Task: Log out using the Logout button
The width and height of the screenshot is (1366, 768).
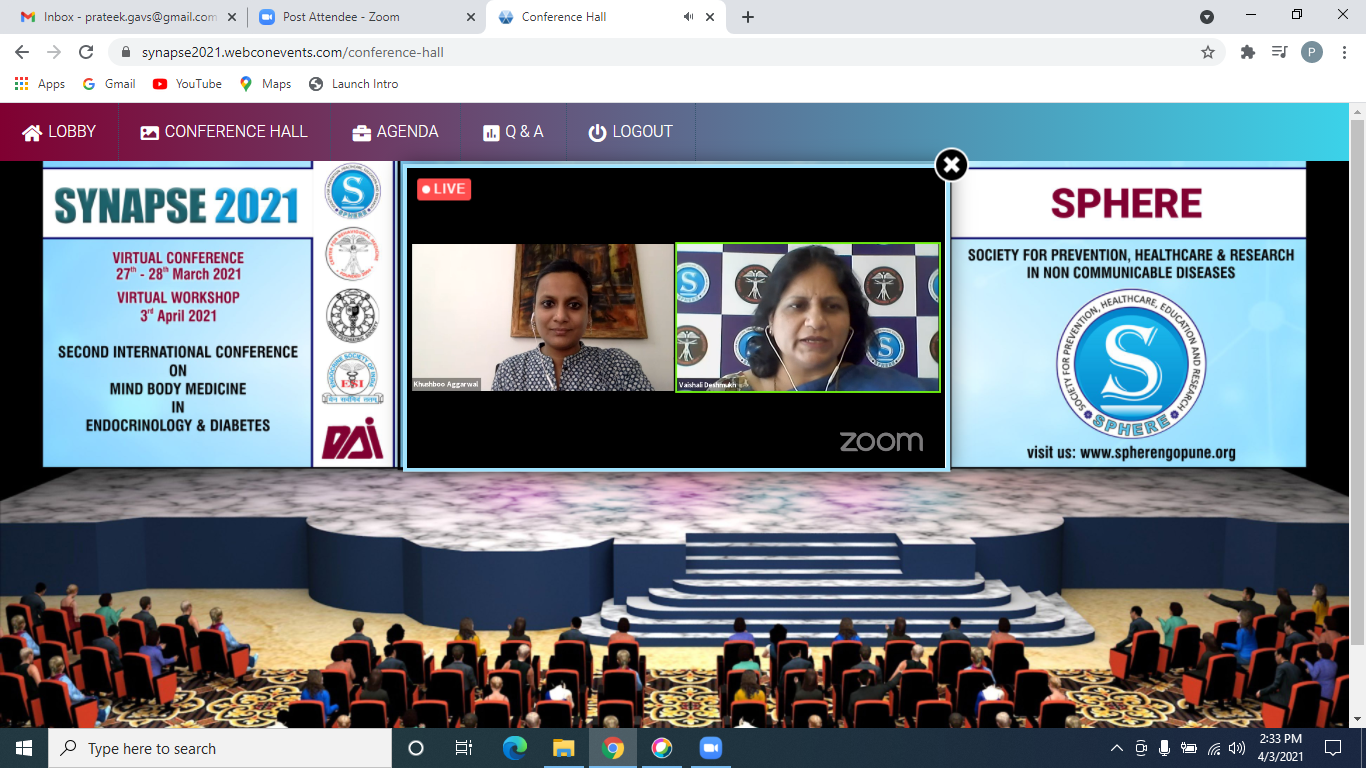Action: [630, 132]
